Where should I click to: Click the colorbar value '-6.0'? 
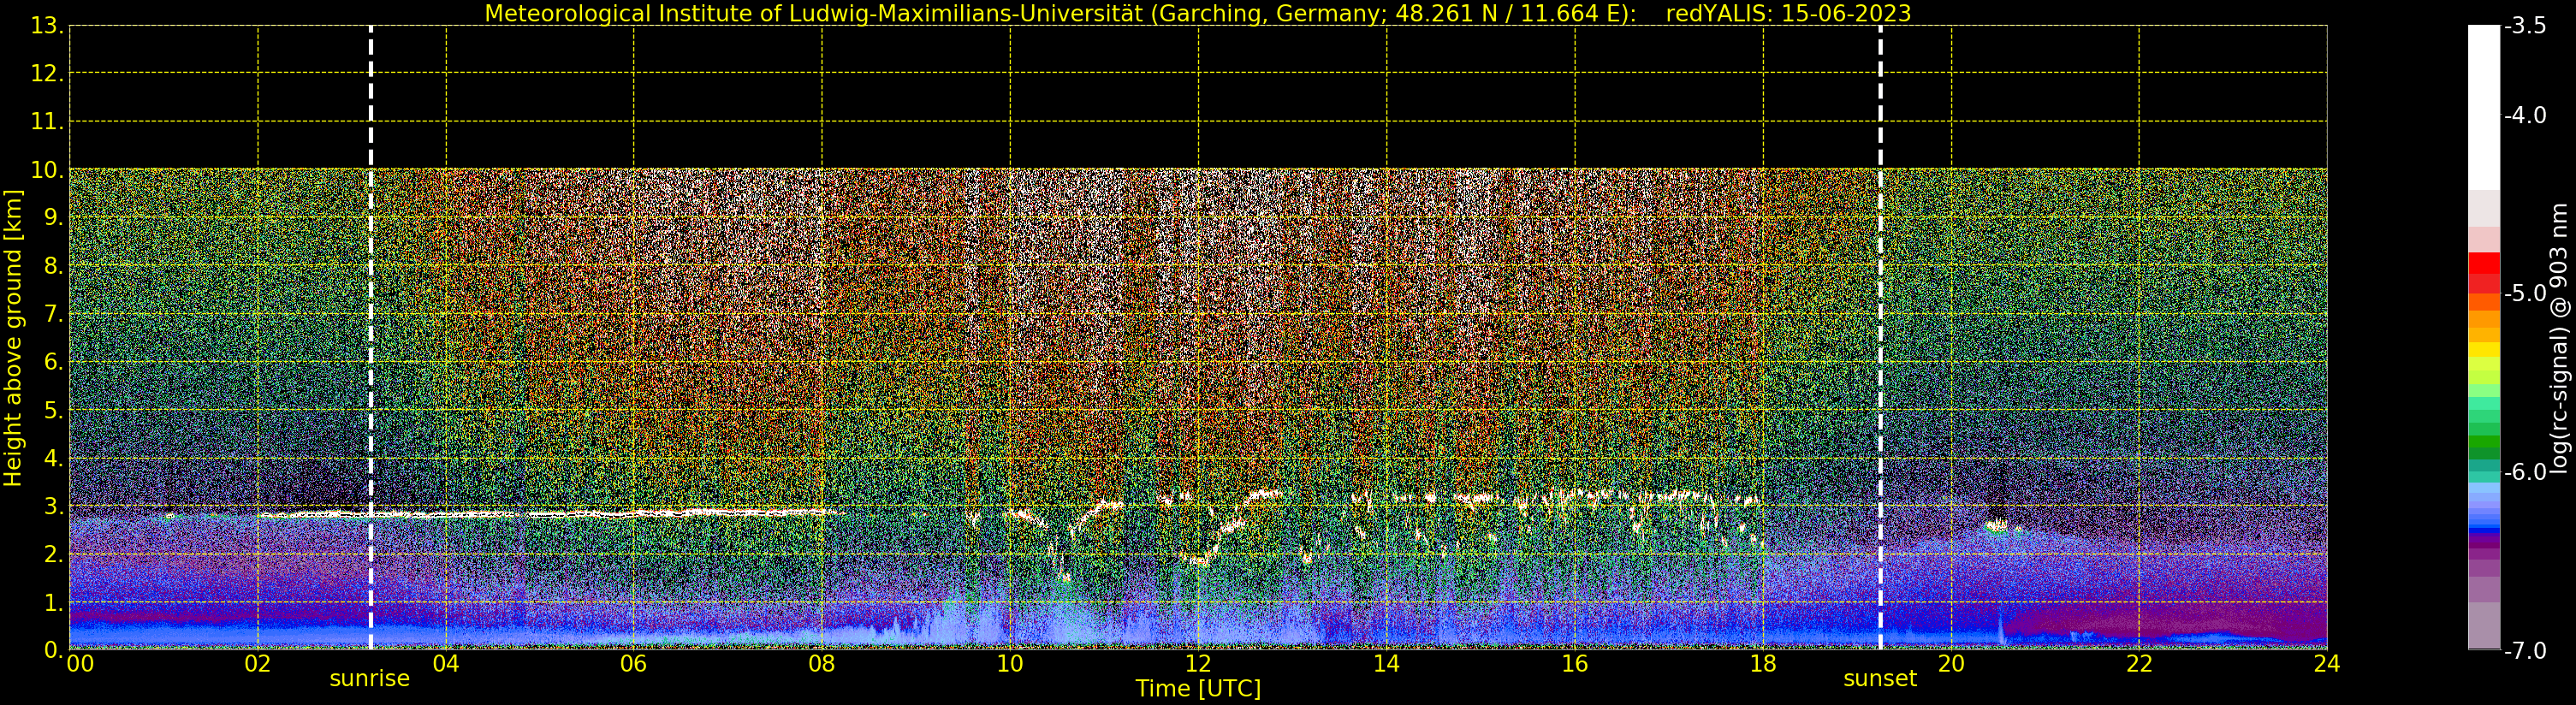coord(2525,472)
